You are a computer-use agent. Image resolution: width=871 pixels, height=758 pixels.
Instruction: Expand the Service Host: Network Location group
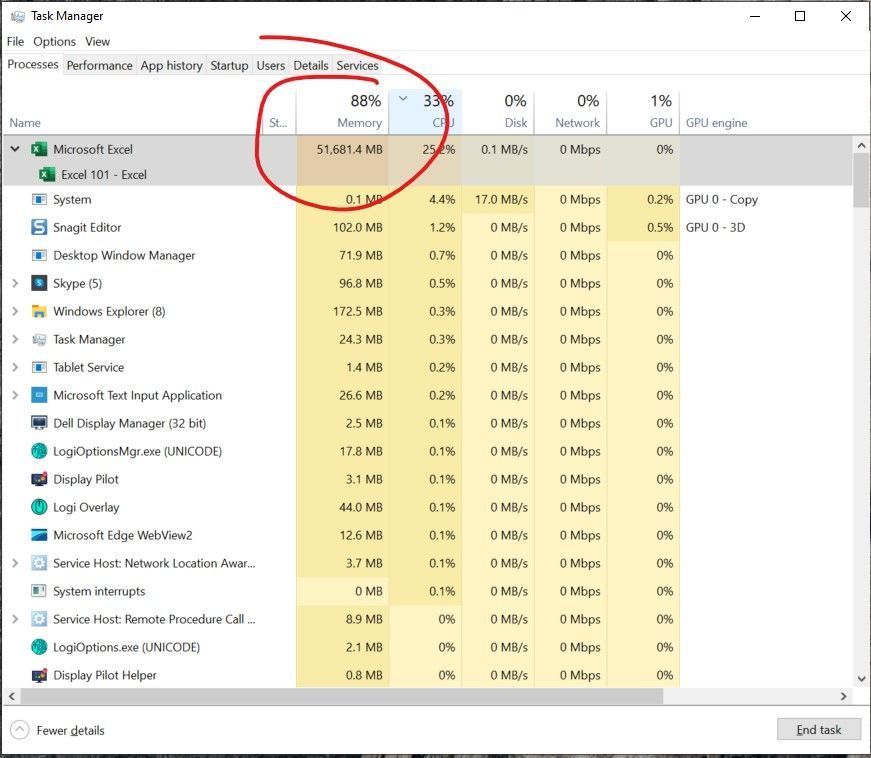14,563
